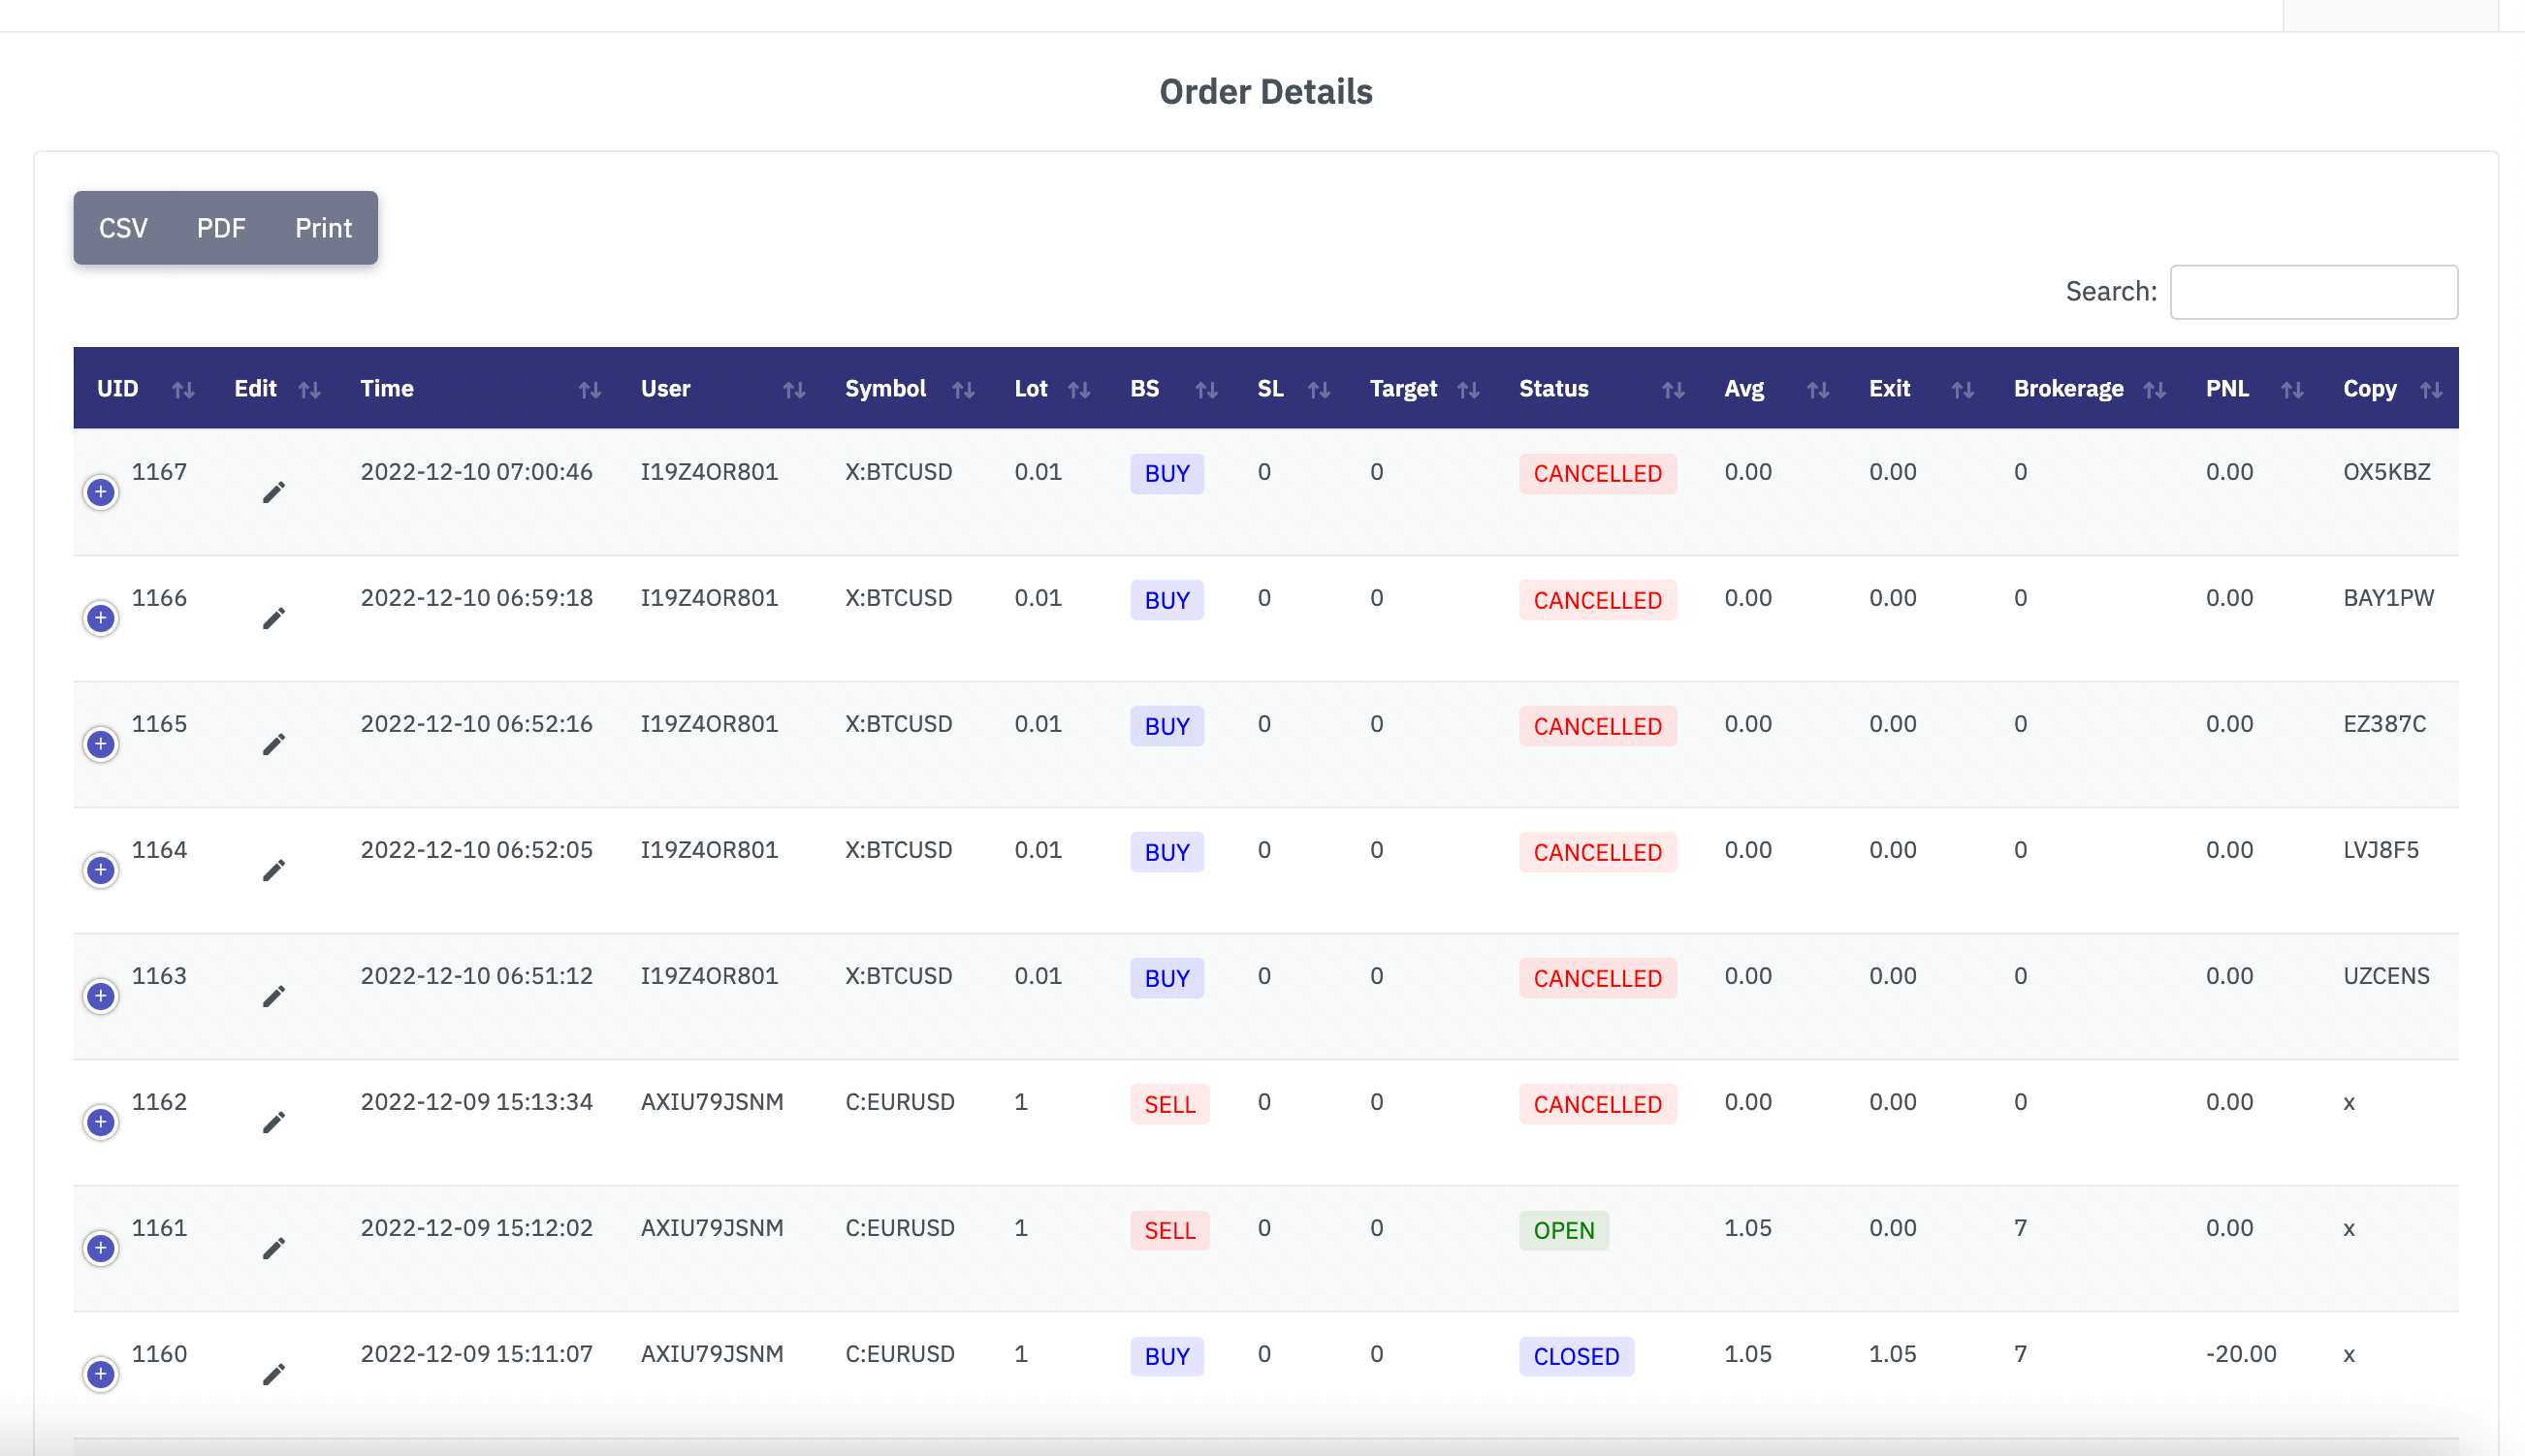Click the CLOSED status of order 1160
Image resolution: width=2525 pixels, height=1456 pixels.
point(1576,1356)
